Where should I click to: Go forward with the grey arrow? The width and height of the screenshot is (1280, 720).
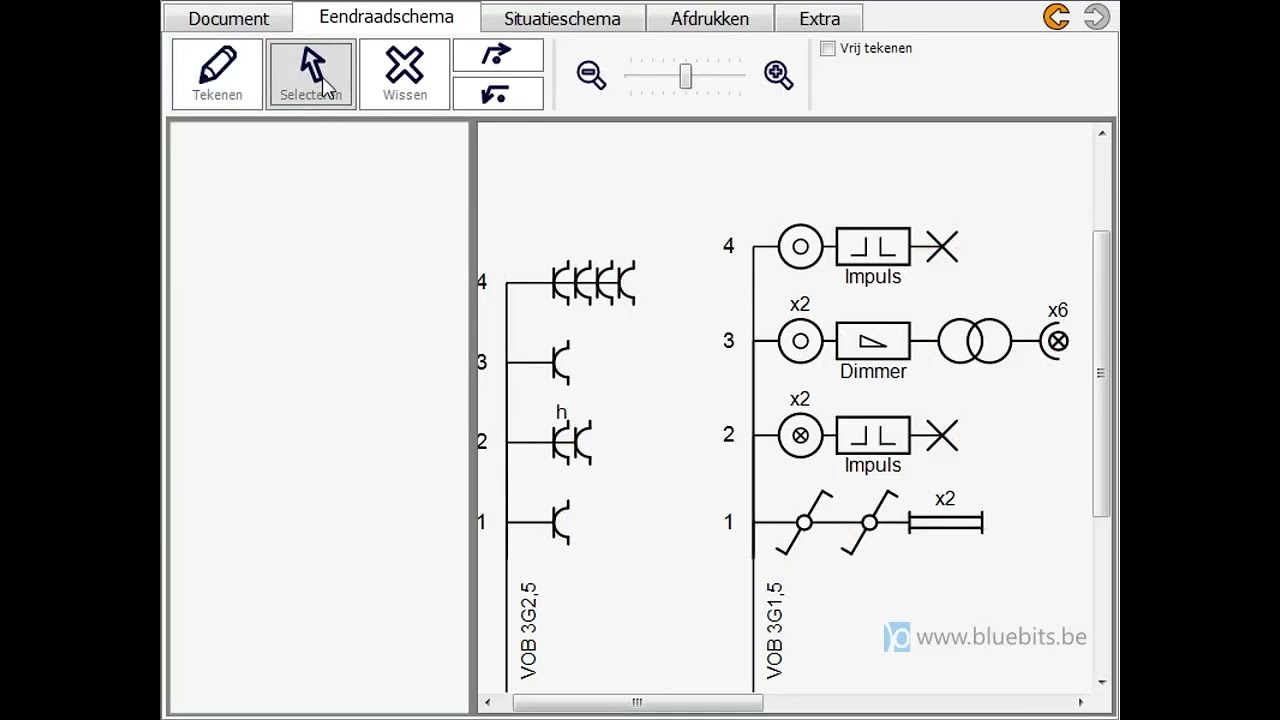click(x=1097, y=17)
